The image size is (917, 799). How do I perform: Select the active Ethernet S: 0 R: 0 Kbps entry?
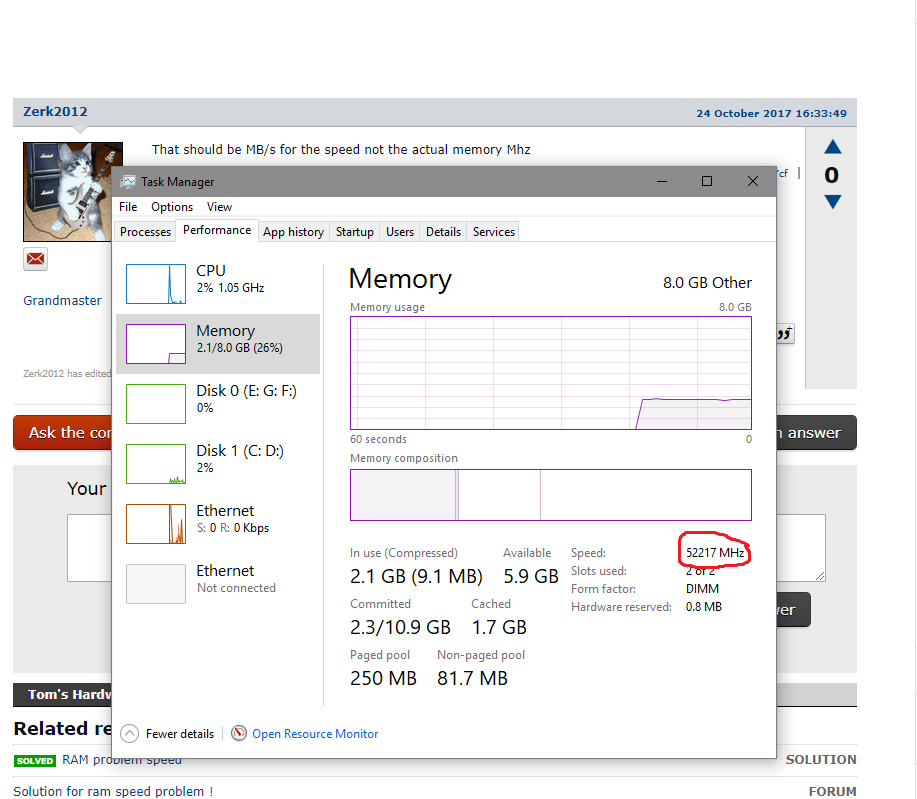(x=218, y=524)
